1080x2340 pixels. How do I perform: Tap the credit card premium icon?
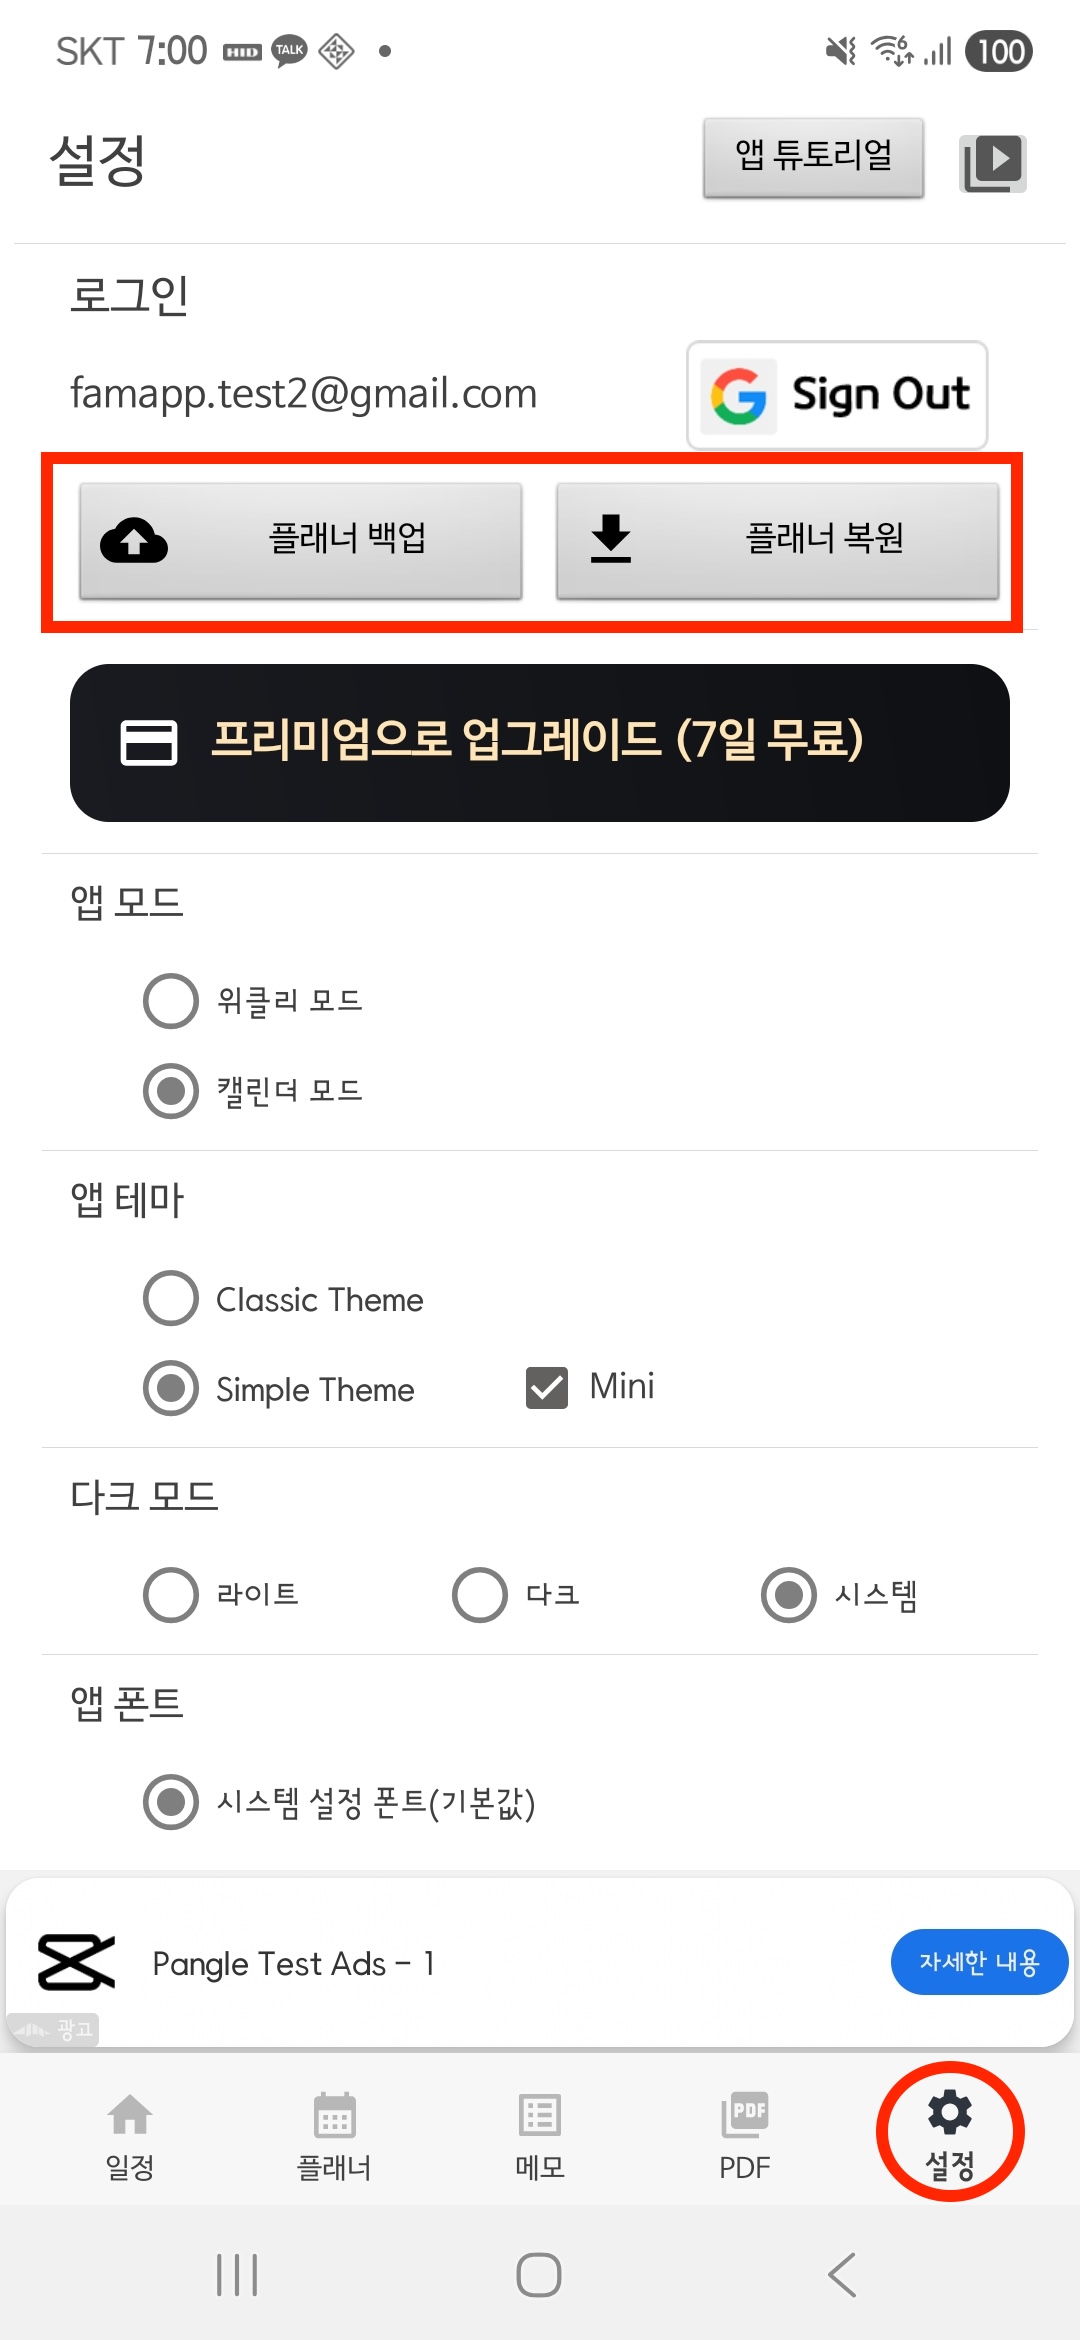149,743
